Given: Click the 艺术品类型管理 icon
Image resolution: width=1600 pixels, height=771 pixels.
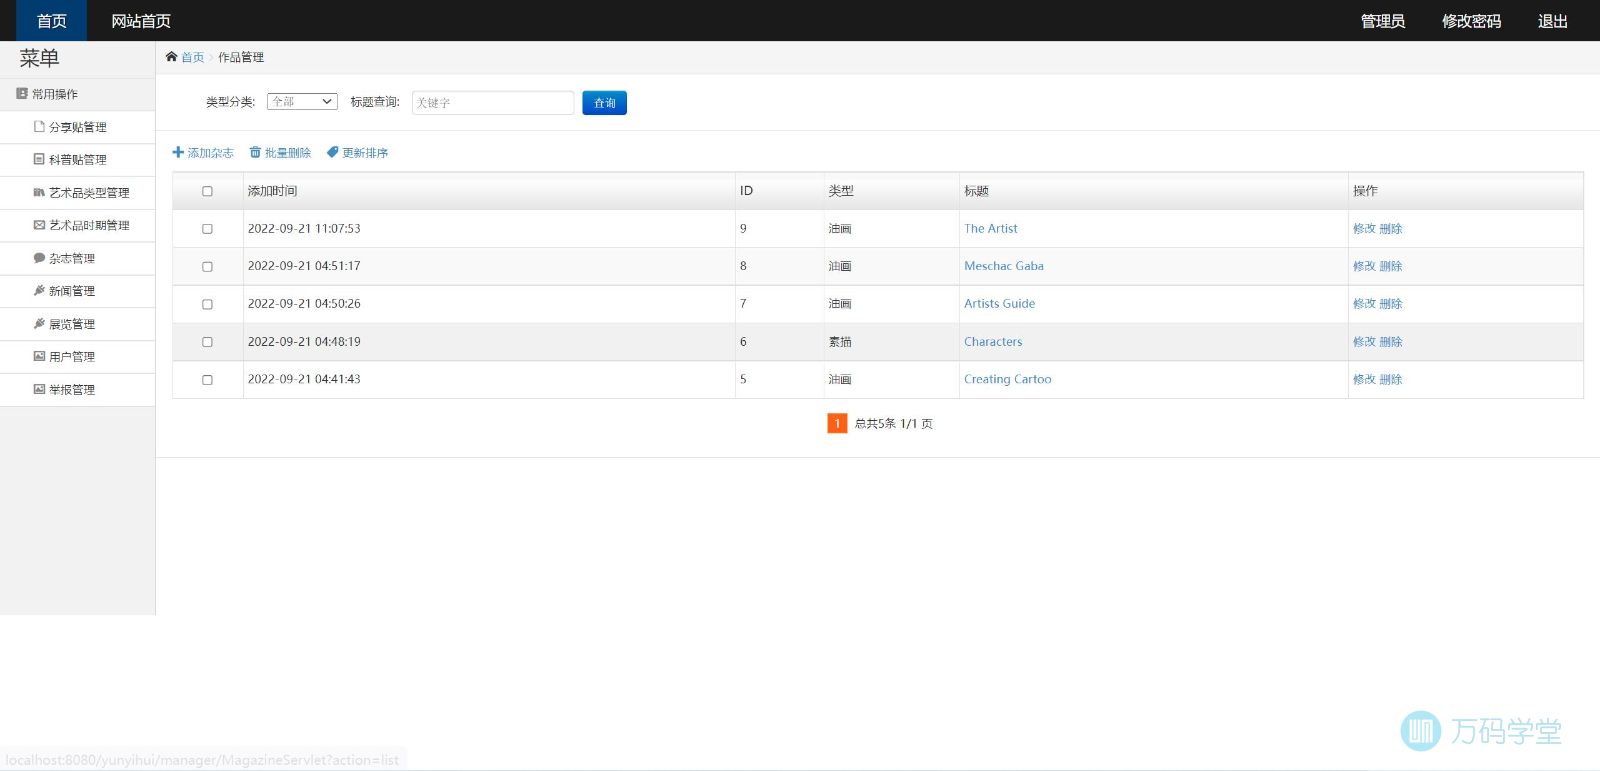Looking at the screenshot, I should (39, 192).
